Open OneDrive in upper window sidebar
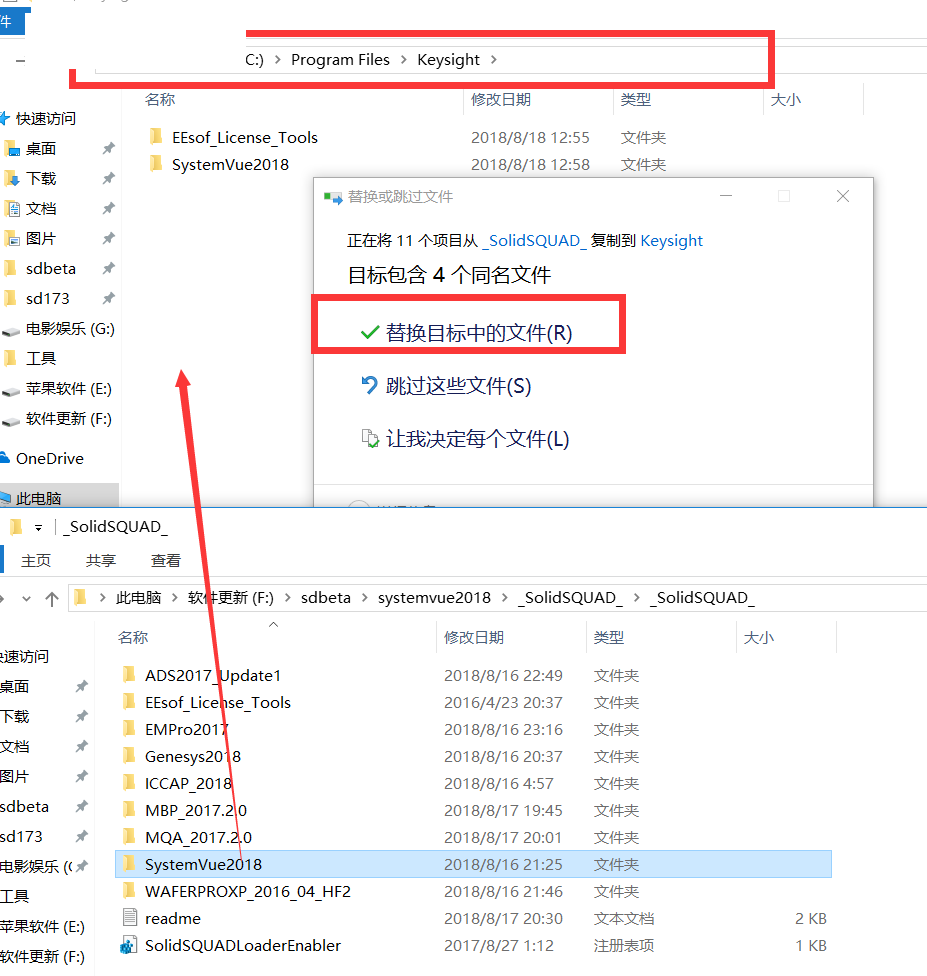The width and height of the screenshot is (927, 976). coord(50,459)
